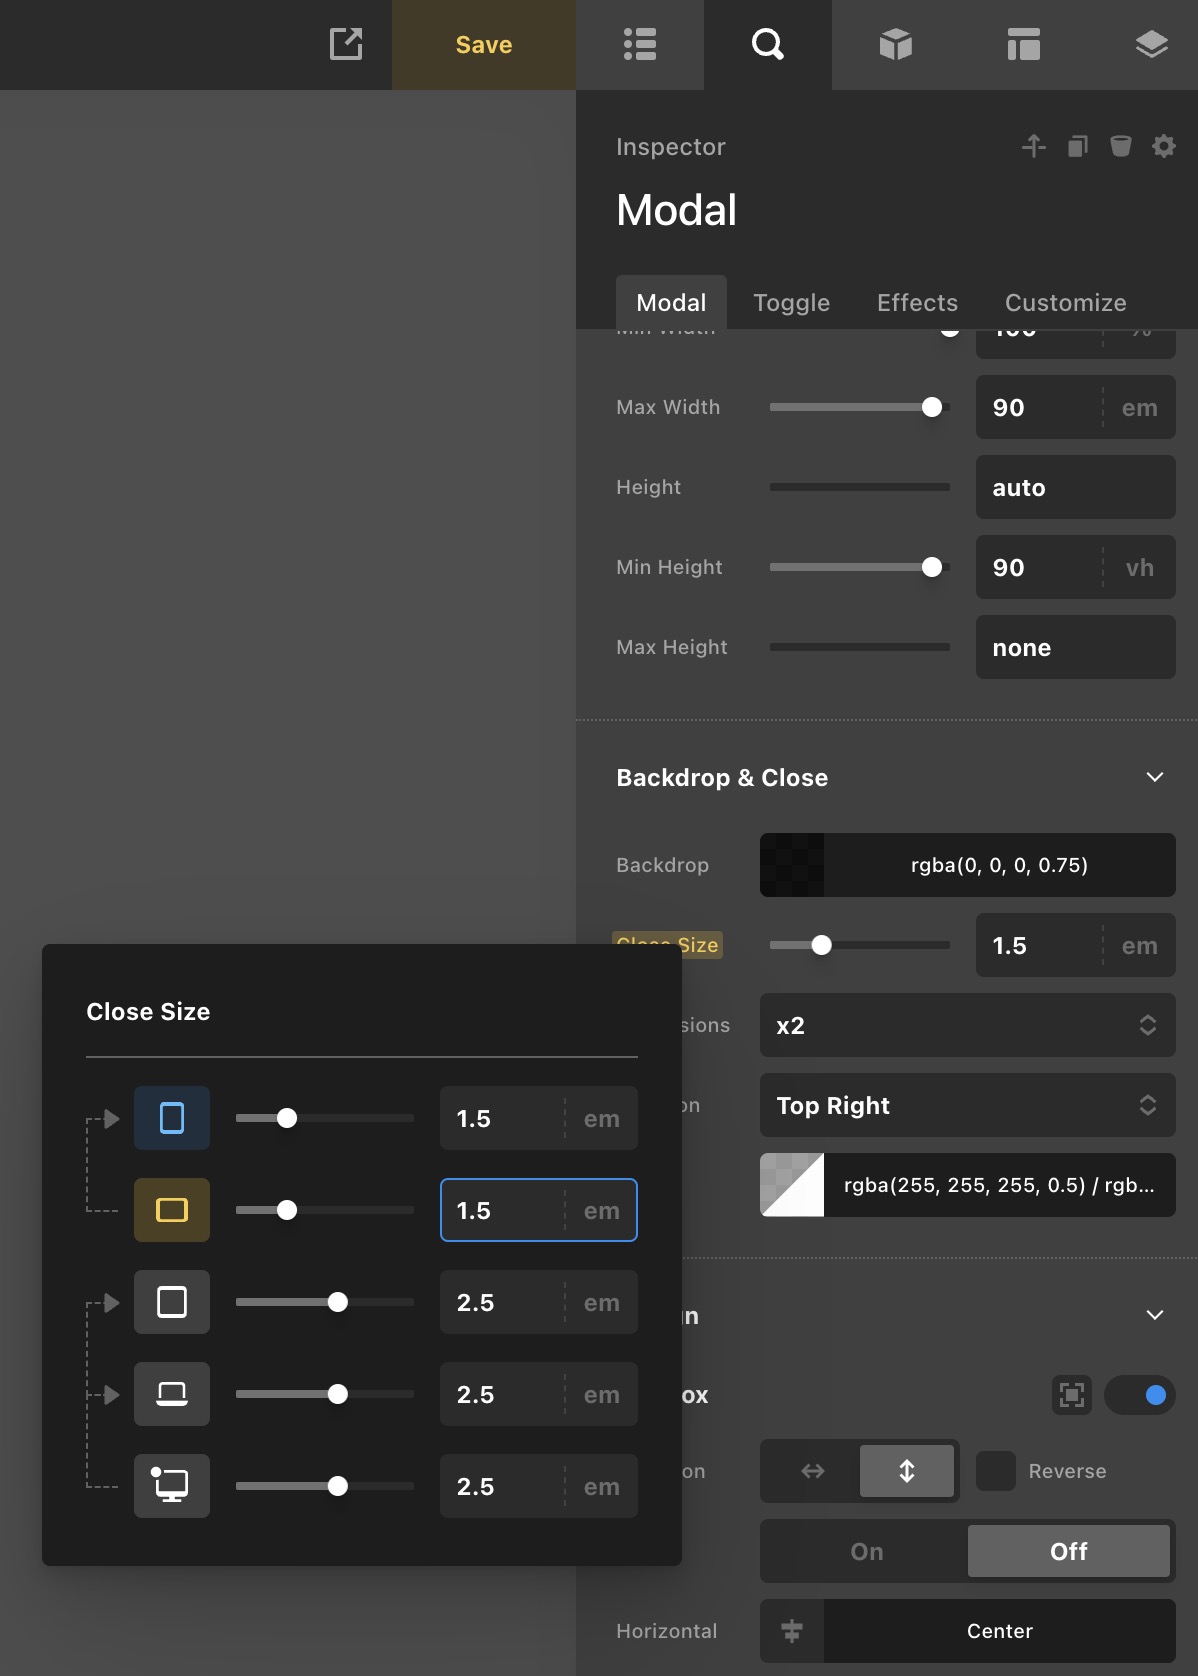Open the external preview icon
The image size is (1198, 1676).
pos(346,44)
